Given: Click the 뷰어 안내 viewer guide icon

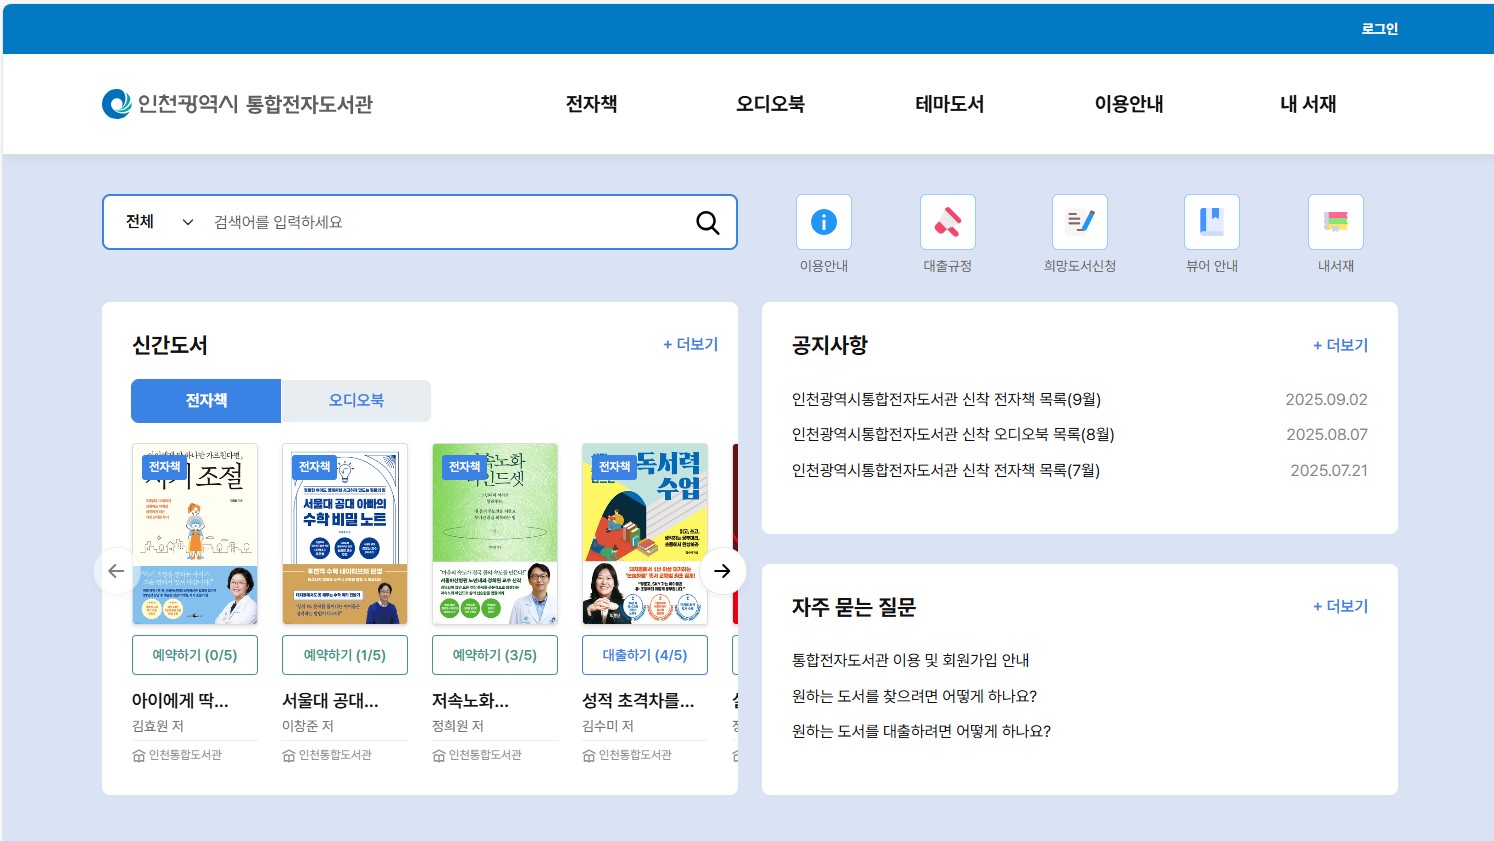Looking at the screenshot, I should click(1211, 221).
